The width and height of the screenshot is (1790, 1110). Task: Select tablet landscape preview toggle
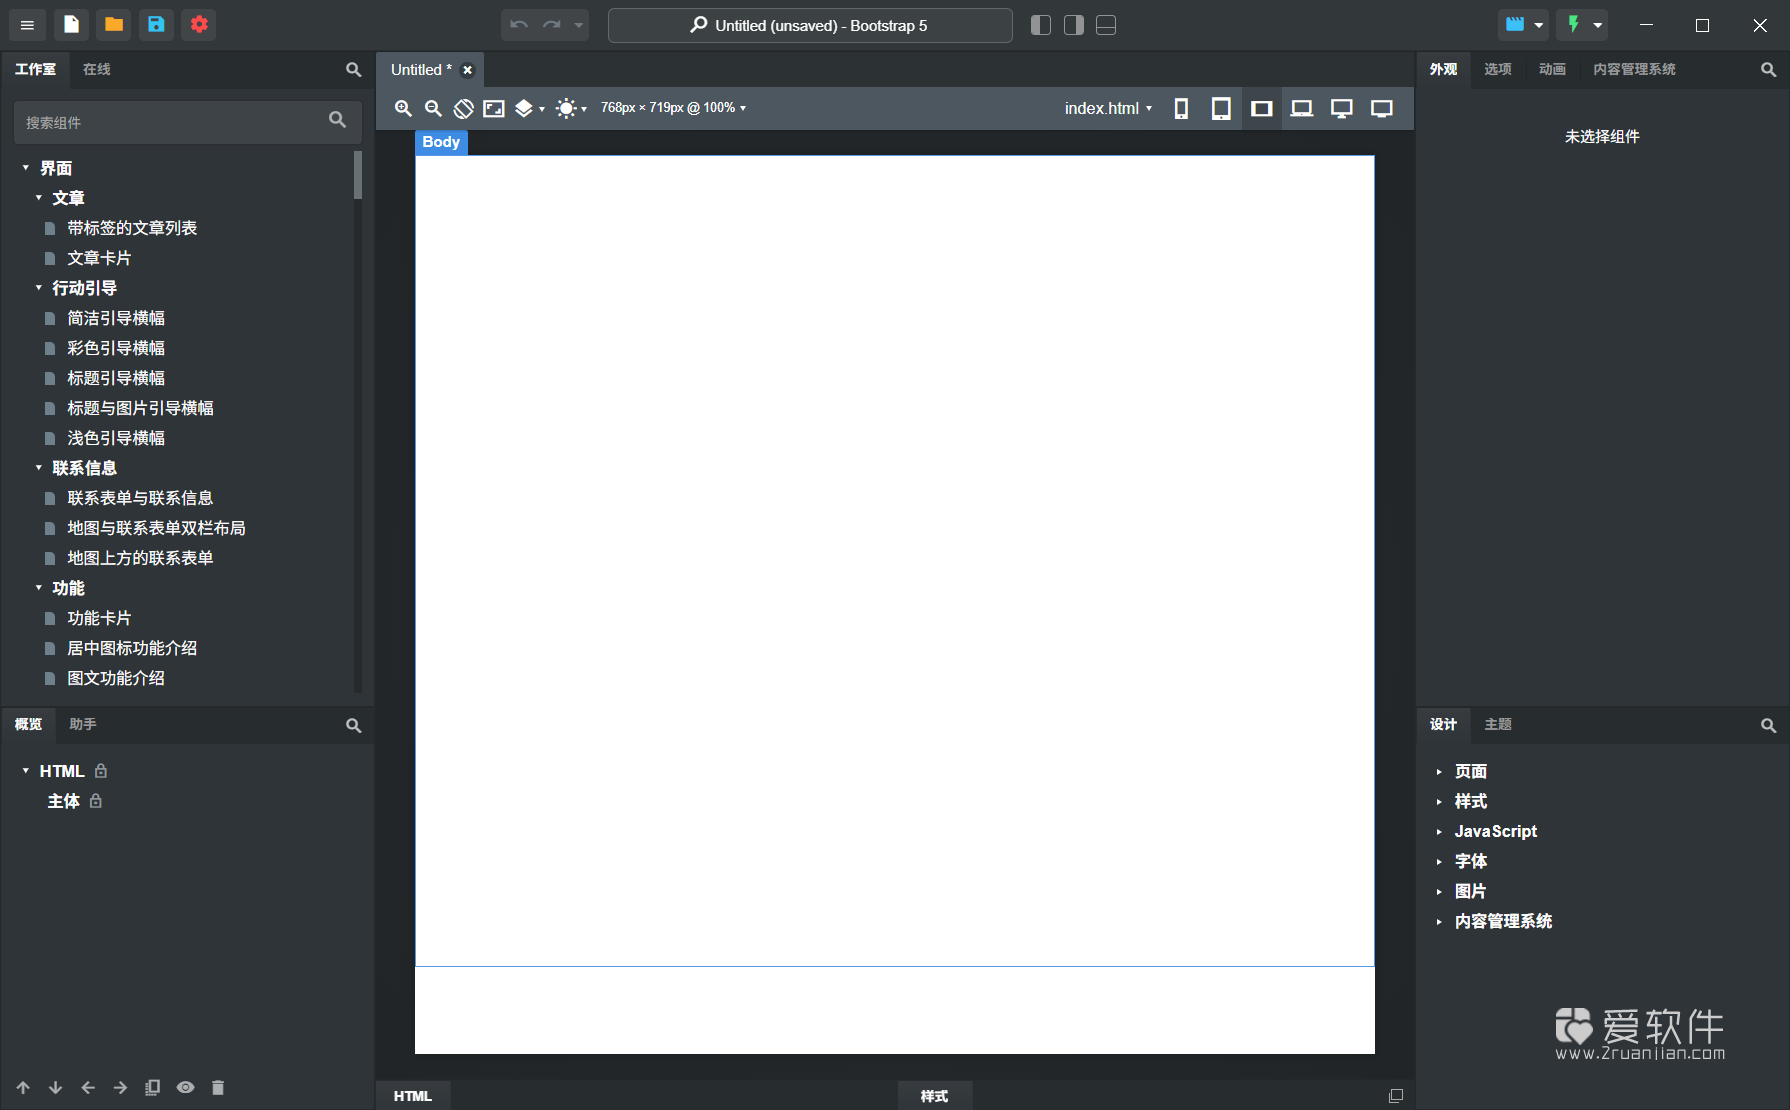[1261, 108]
